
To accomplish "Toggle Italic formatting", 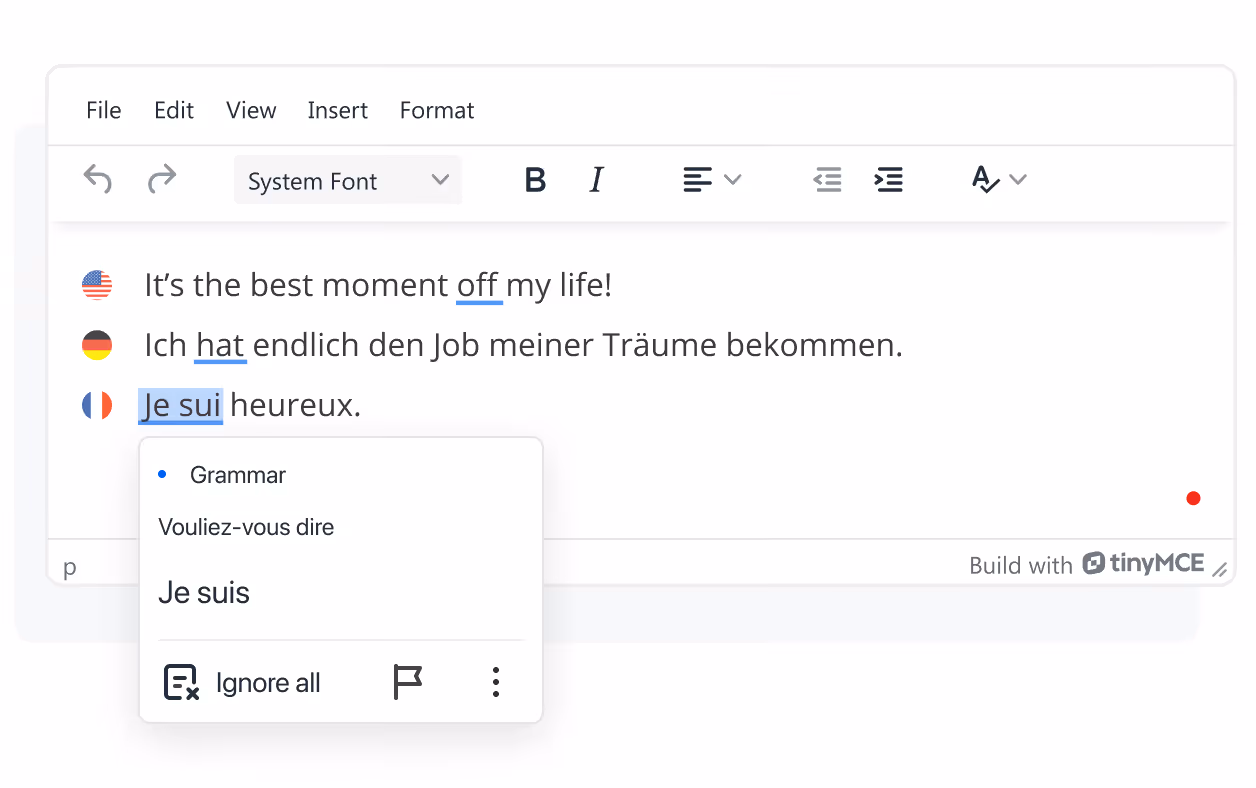I will click(596, 179).
